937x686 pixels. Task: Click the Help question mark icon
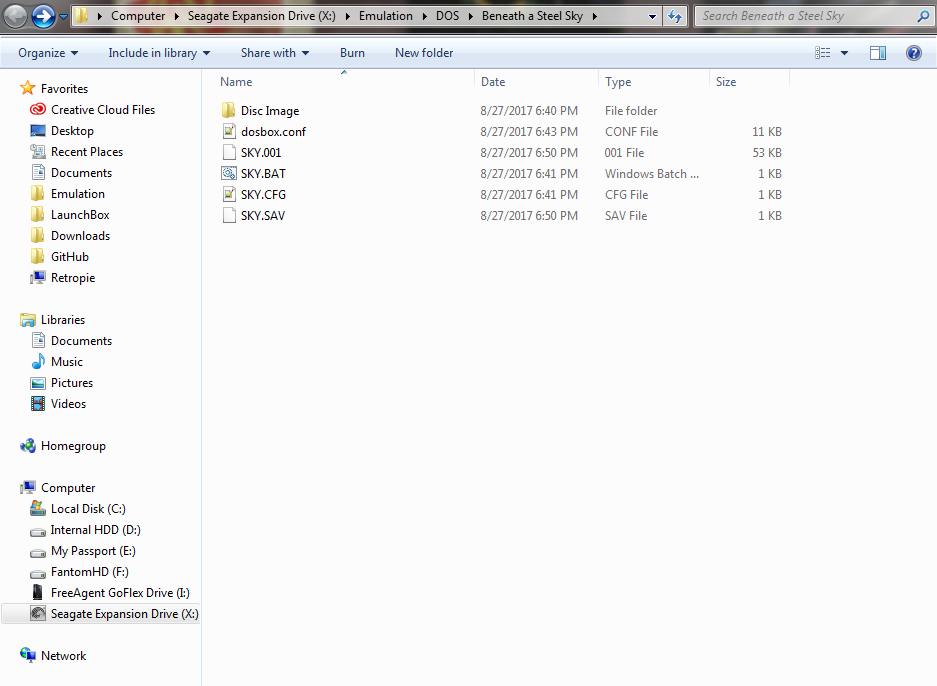(x=914, y=53)
